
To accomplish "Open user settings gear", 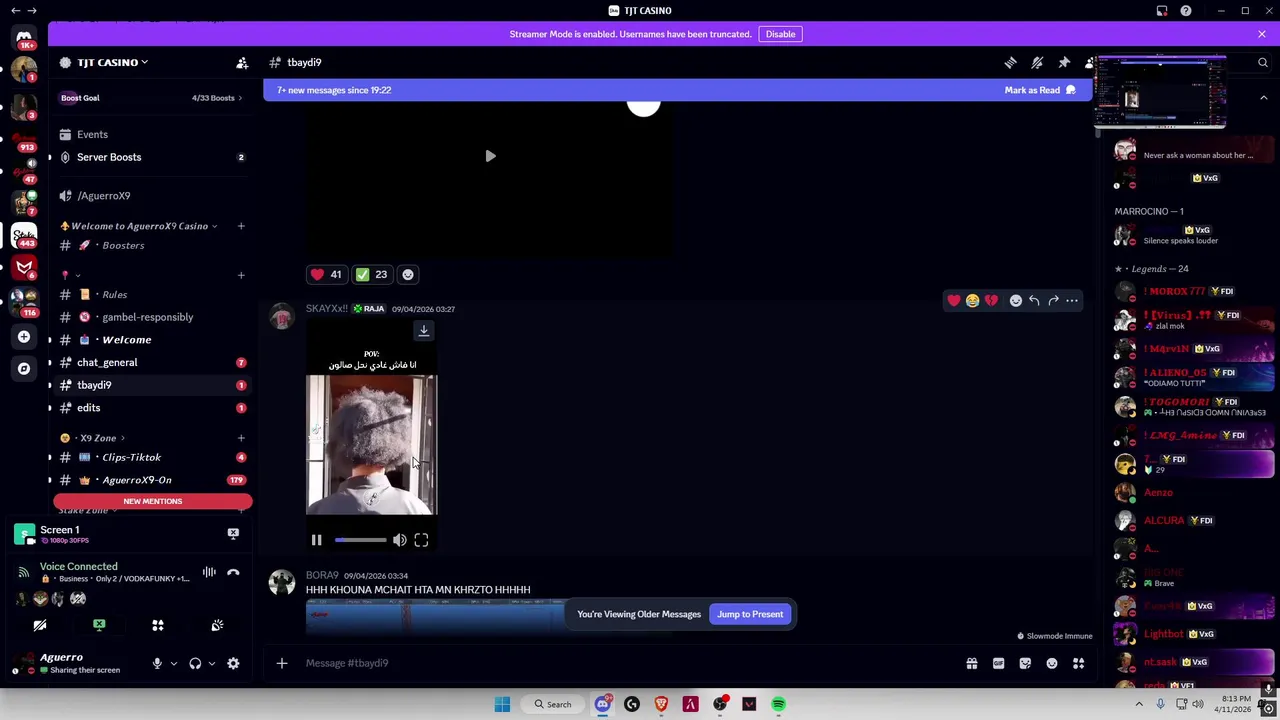I will tap(233, 663).
